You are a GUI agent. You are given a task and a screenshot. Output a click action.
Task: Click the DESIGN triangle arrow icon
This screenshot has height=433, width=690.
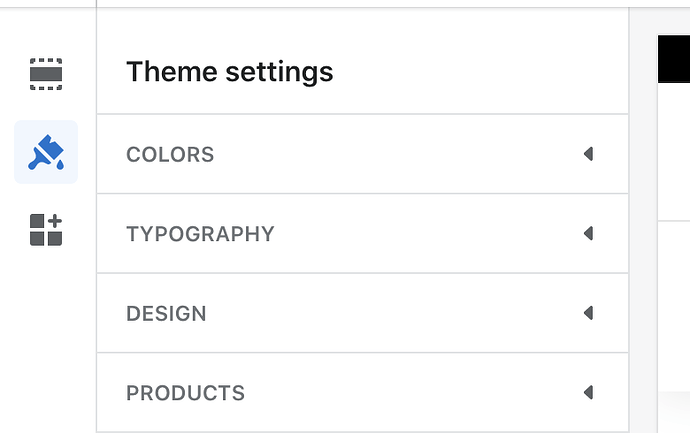click(x=588, y=313)
